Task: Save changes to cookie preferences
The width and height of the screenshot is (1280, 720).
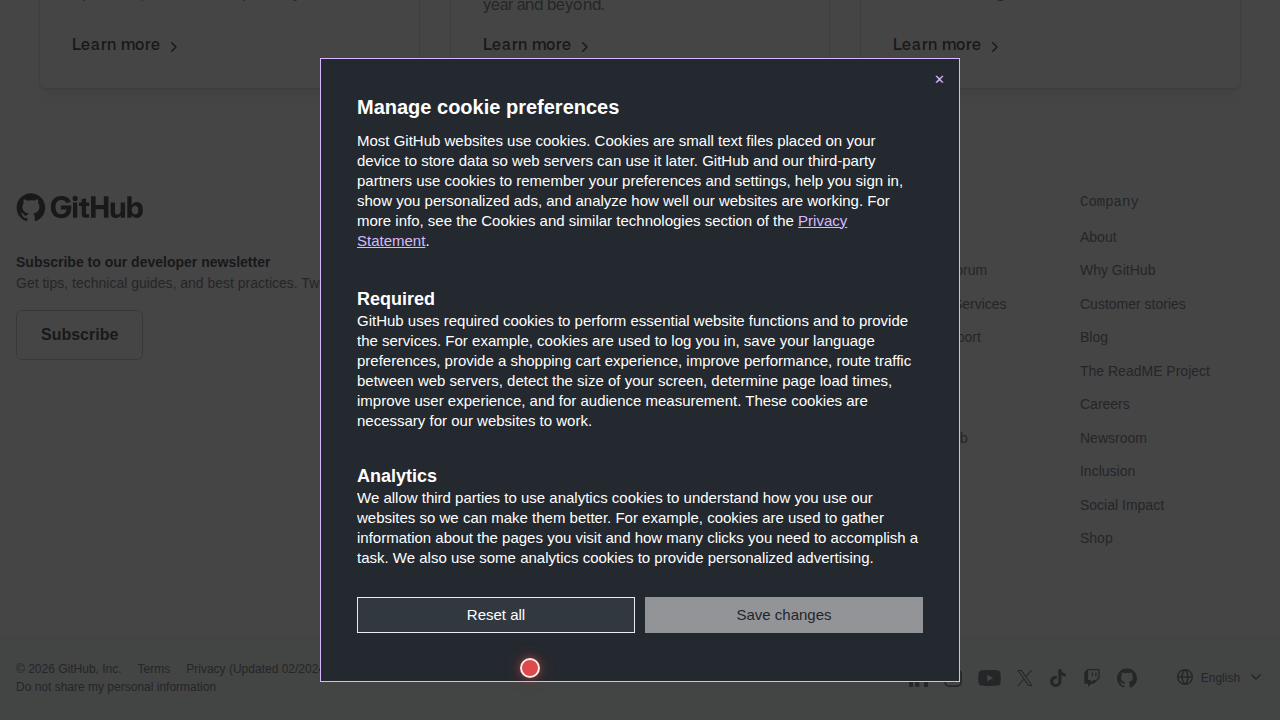Action: tap(784, 615)
